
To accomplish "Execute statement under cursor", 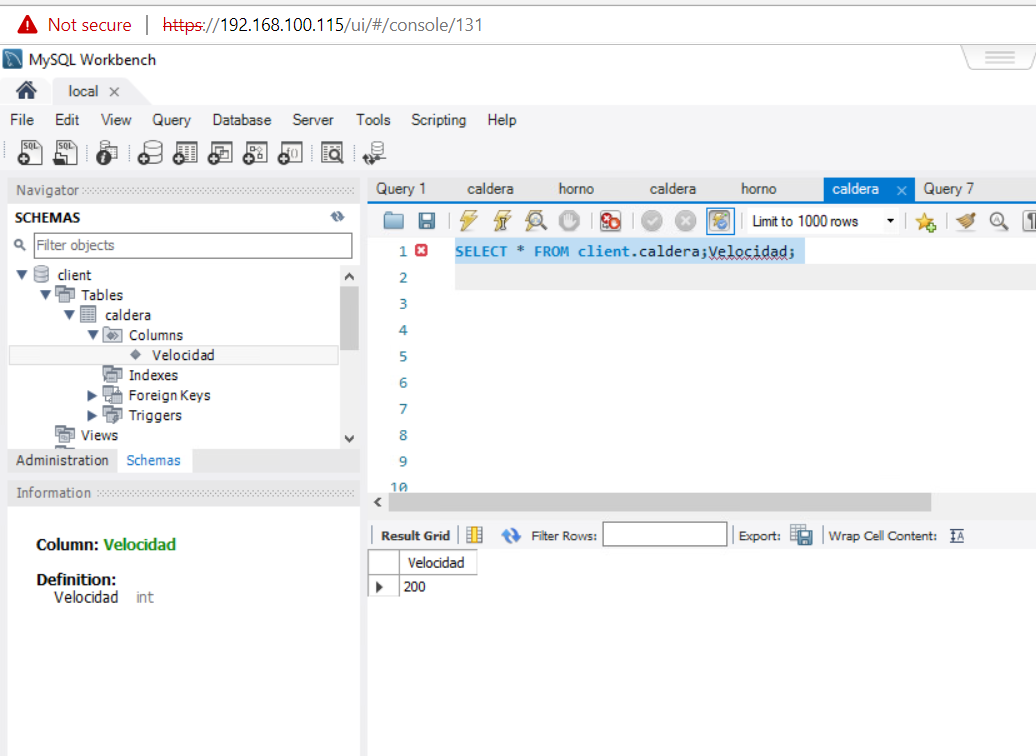I will click(x=502, y=221).
